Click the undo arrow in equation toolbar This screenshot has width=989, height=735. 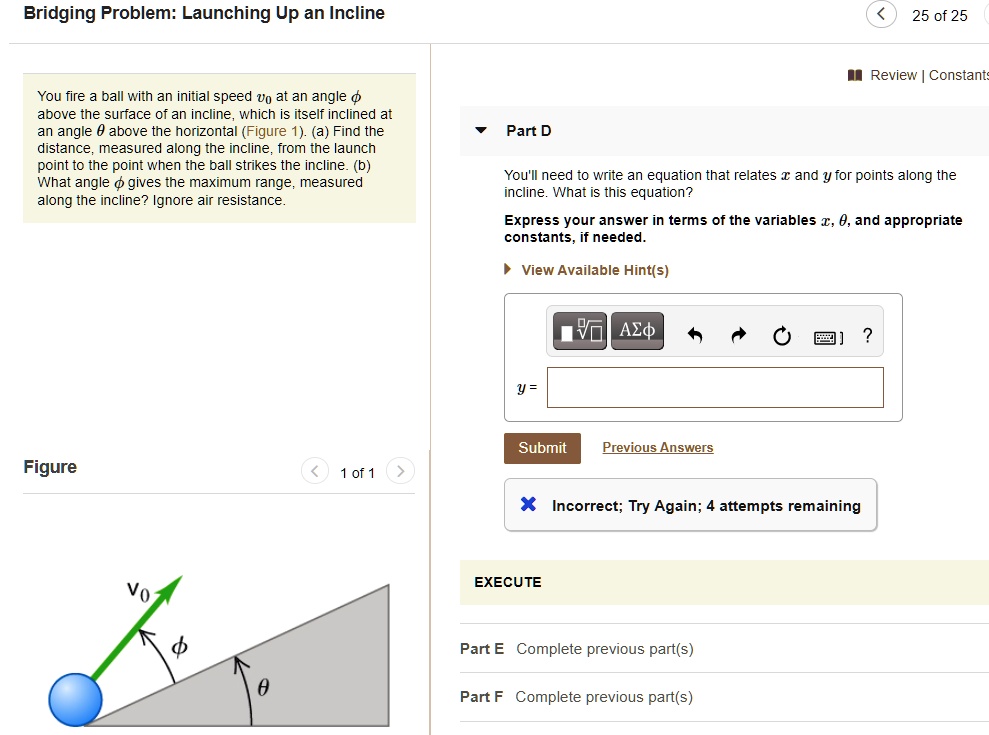click(x=693, y=333)
